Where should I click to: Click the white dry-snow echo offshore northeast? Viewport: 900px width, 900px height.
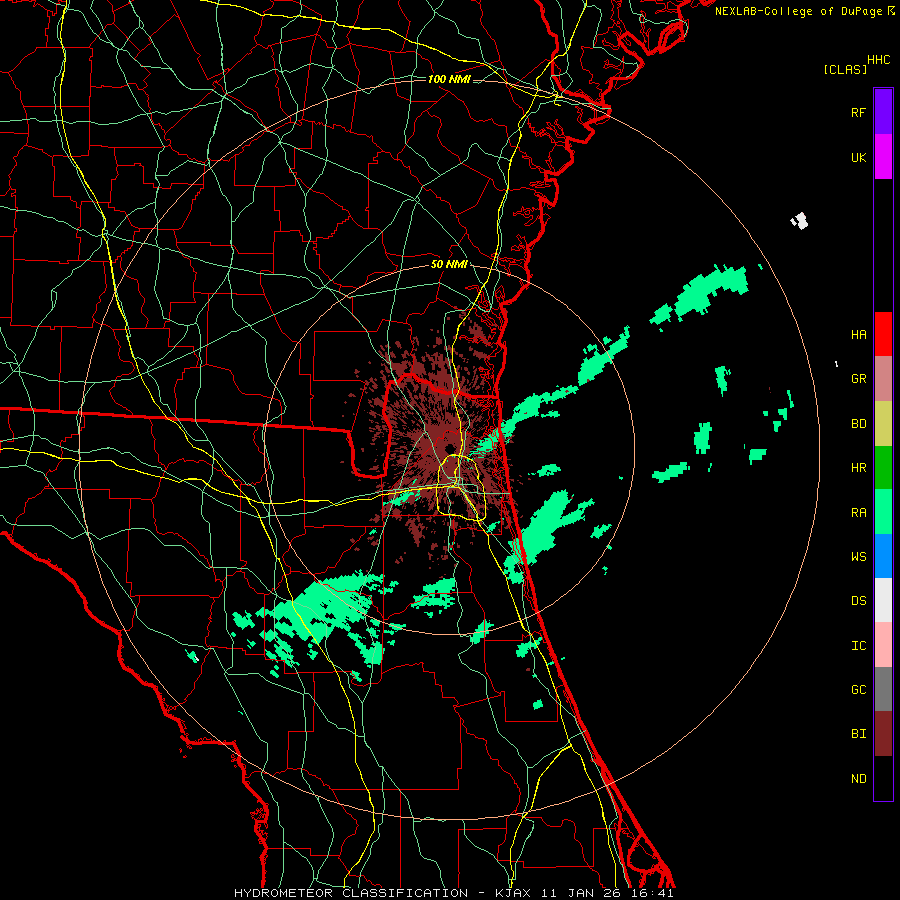(800, 220)
